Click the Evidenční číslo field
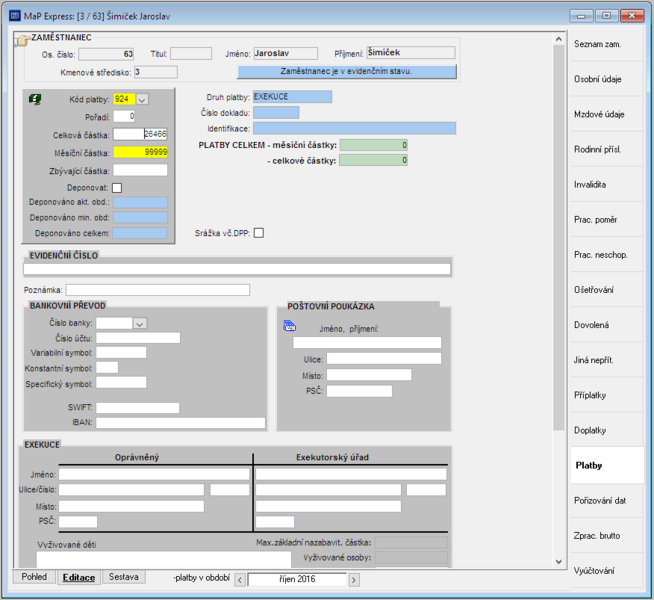Screen dimensions: 654x600 pyautogui.click(x=237, y=269)
